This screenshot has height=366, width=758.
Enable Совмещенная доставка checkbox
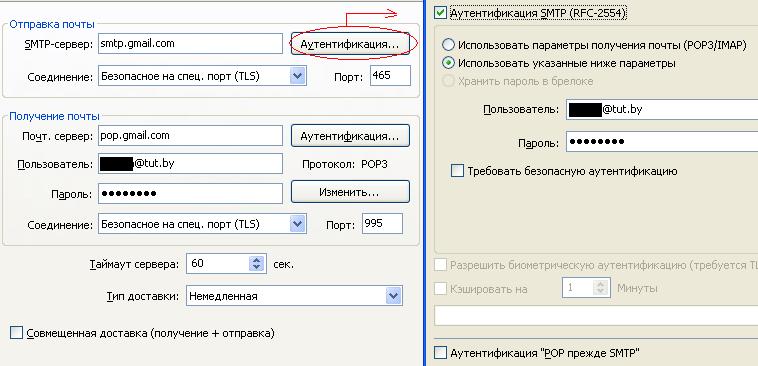click(16, 333)
